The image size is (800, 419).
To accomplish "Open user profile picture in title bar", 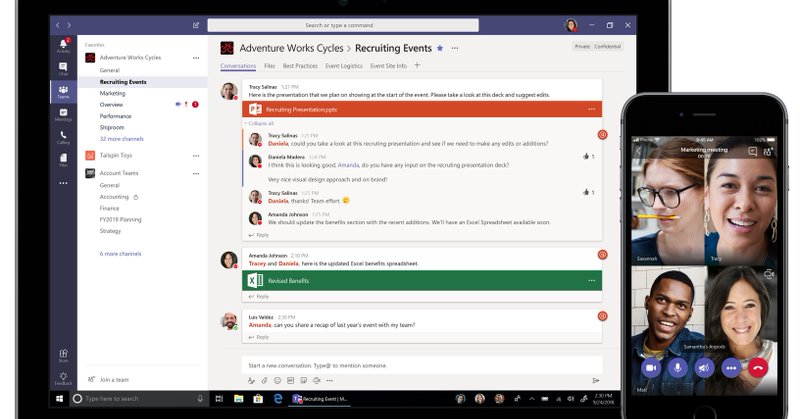I will tap(571, 25).
